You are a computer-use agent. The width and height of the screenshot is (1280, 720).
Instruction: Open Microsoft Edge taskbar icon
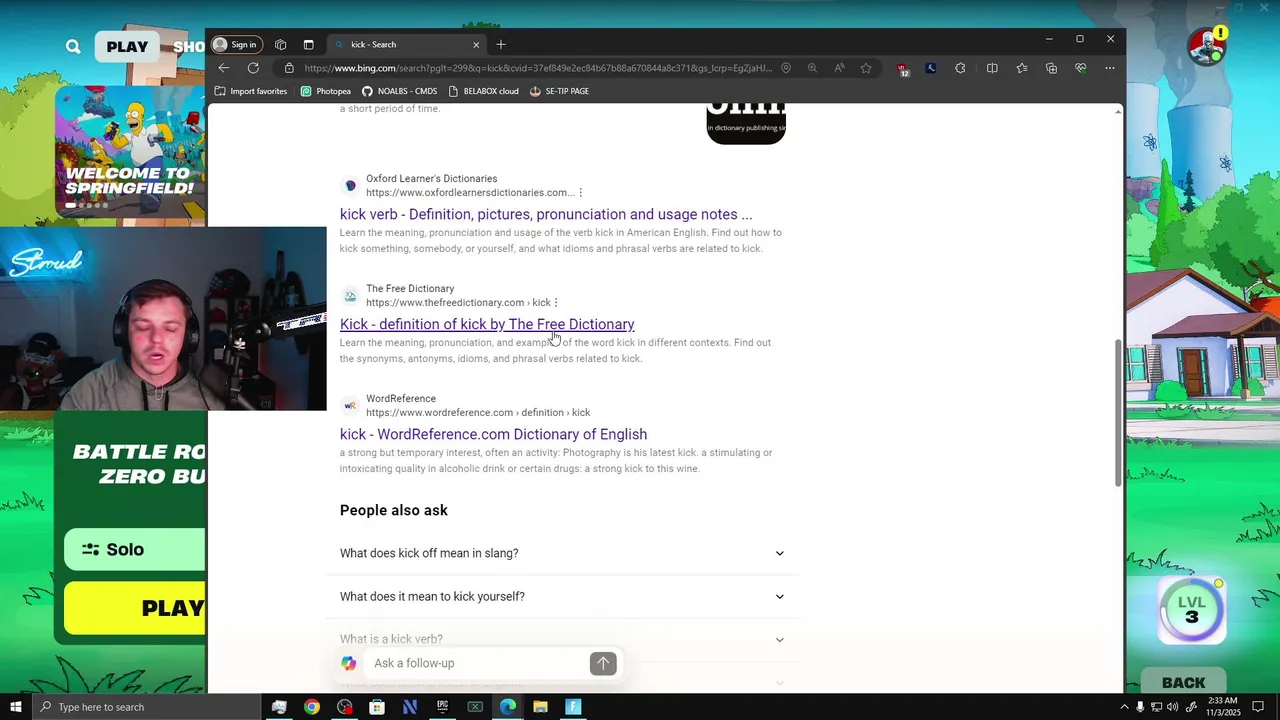[x=508, y=707]
